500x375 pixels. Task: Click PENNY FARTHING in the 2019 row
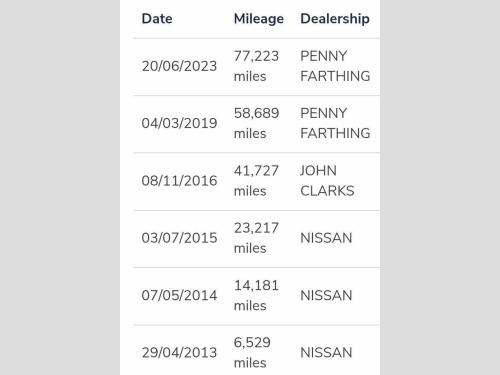(335, 123)
